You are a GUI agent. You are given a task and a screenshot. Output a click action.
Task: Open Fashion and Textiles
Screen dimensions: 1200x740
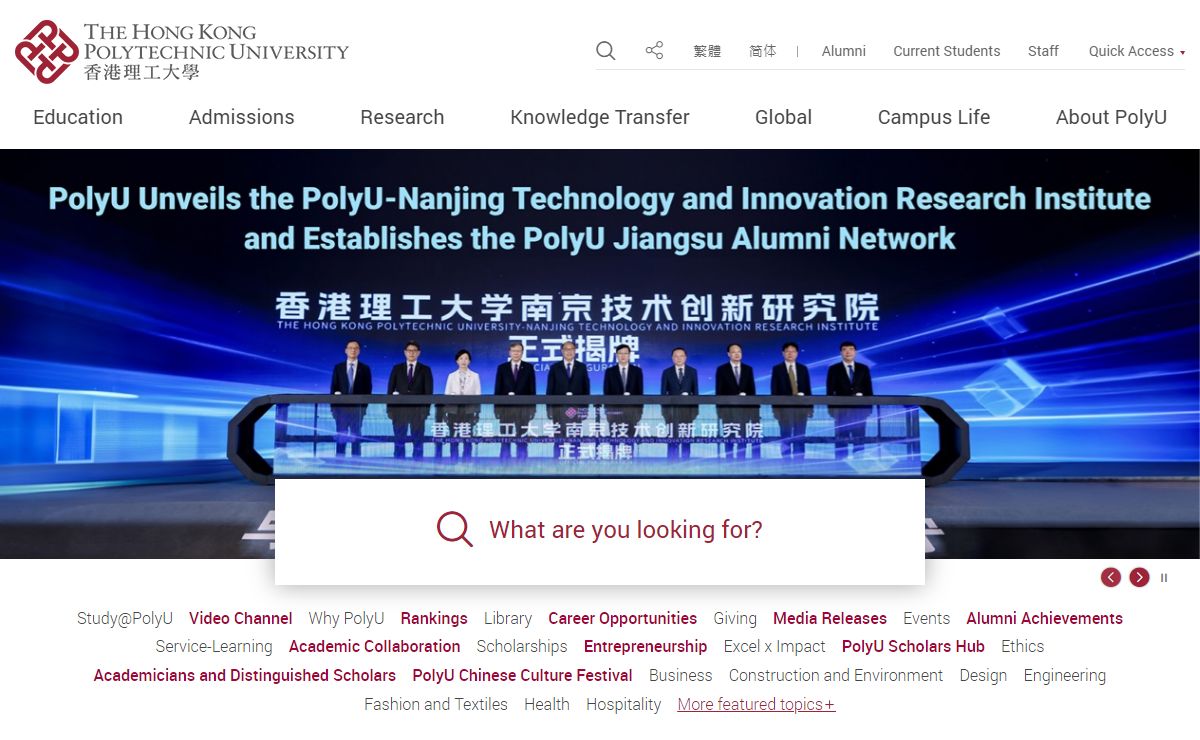pos(436,704)
